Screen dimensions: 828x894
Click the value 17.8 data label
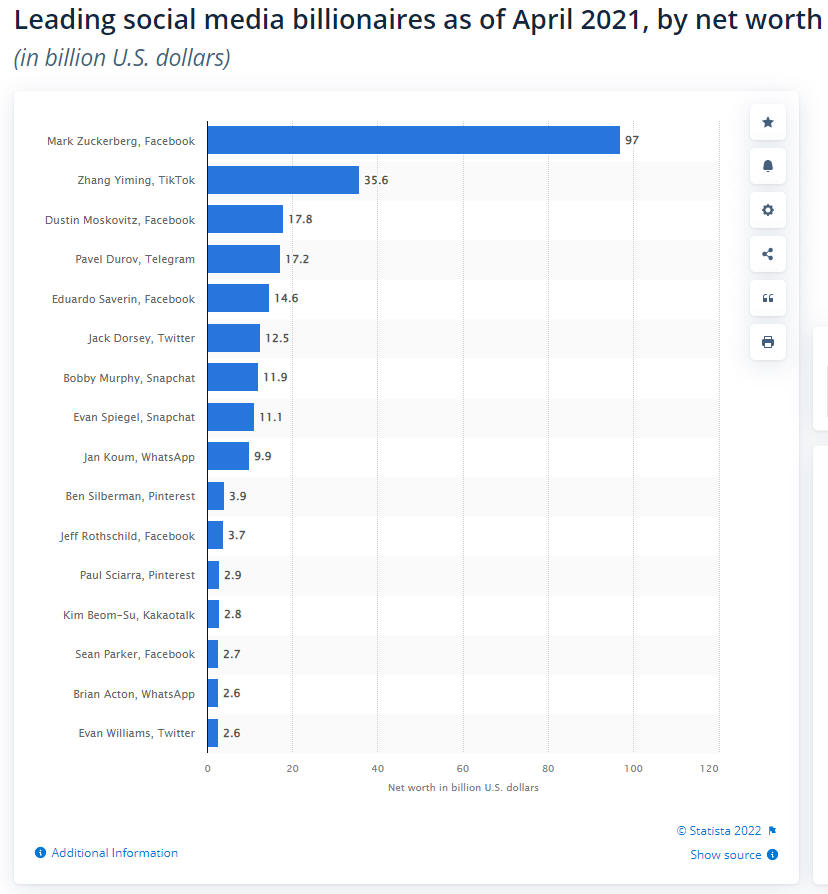coord(301,219)
